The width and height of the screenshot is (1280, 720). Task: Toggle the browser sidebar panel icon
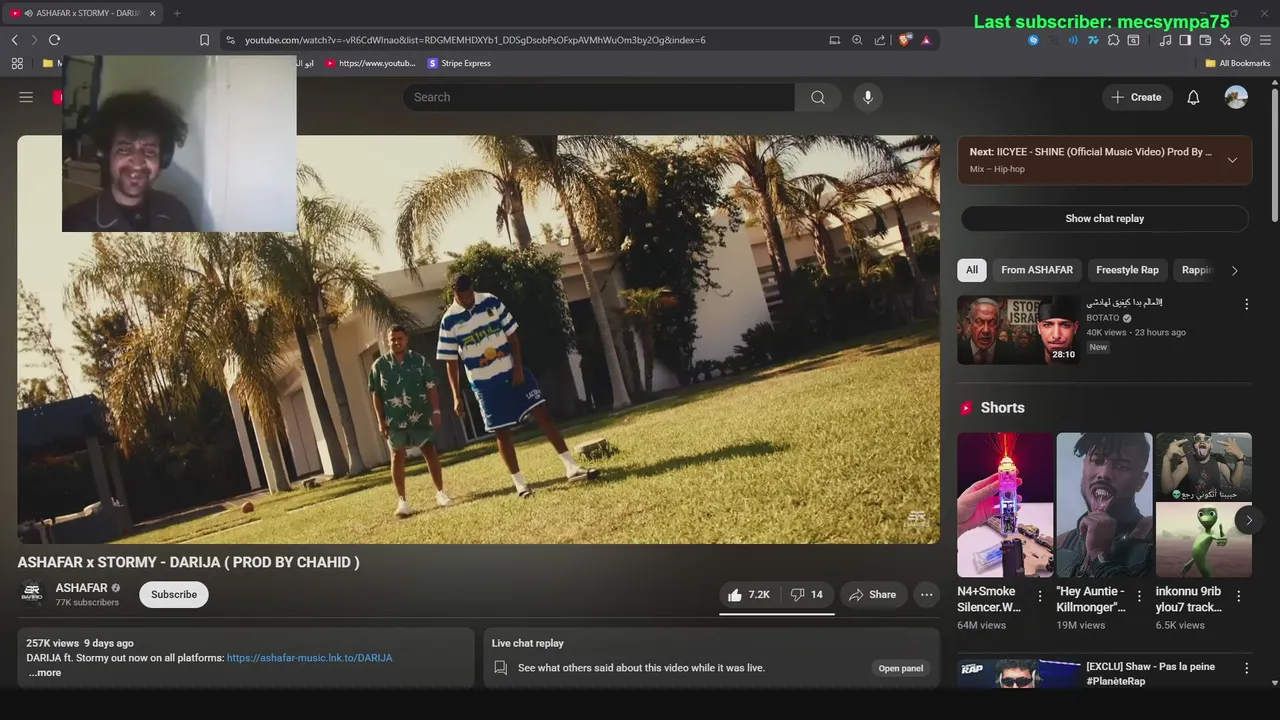tap(1185, 40)
